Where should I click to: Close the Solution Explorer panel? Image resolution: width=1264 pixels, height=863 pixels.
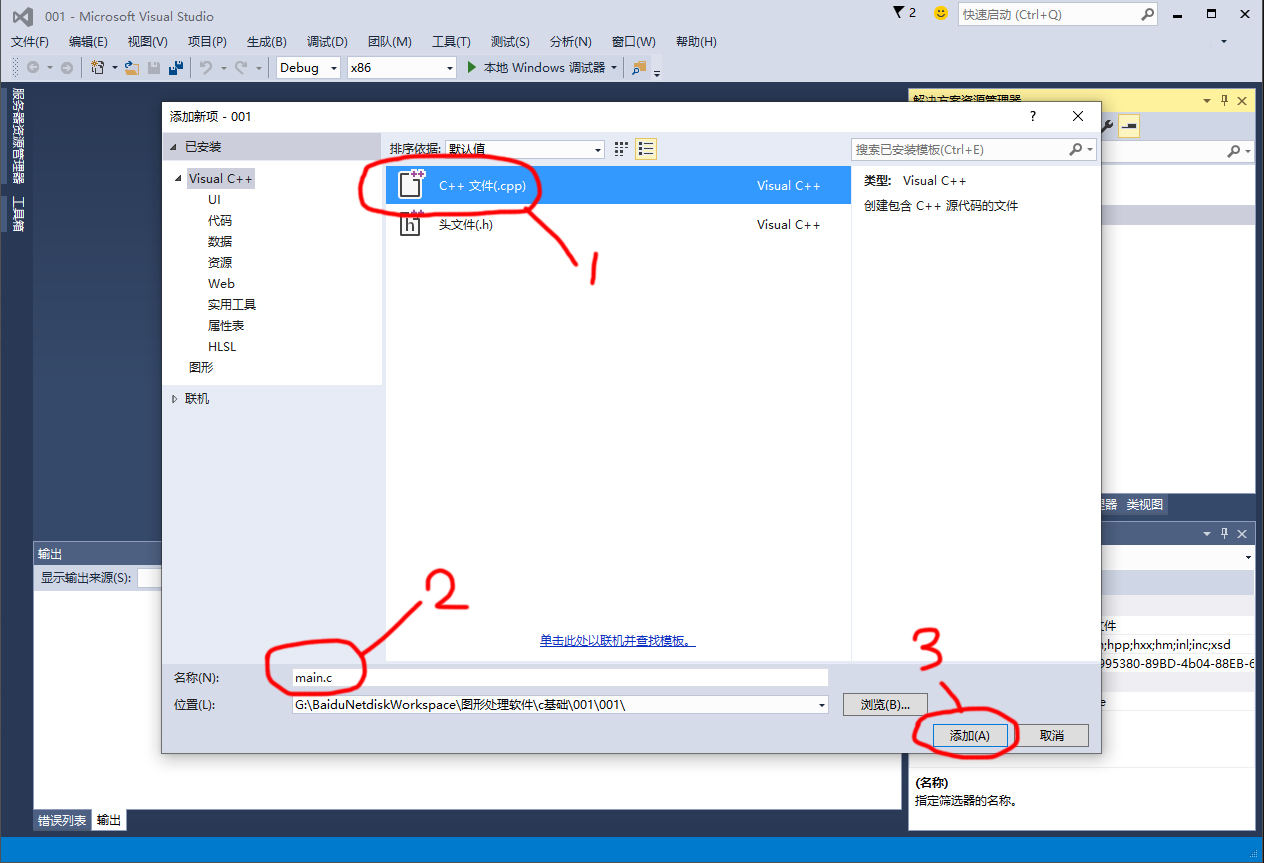(1243, 100)
